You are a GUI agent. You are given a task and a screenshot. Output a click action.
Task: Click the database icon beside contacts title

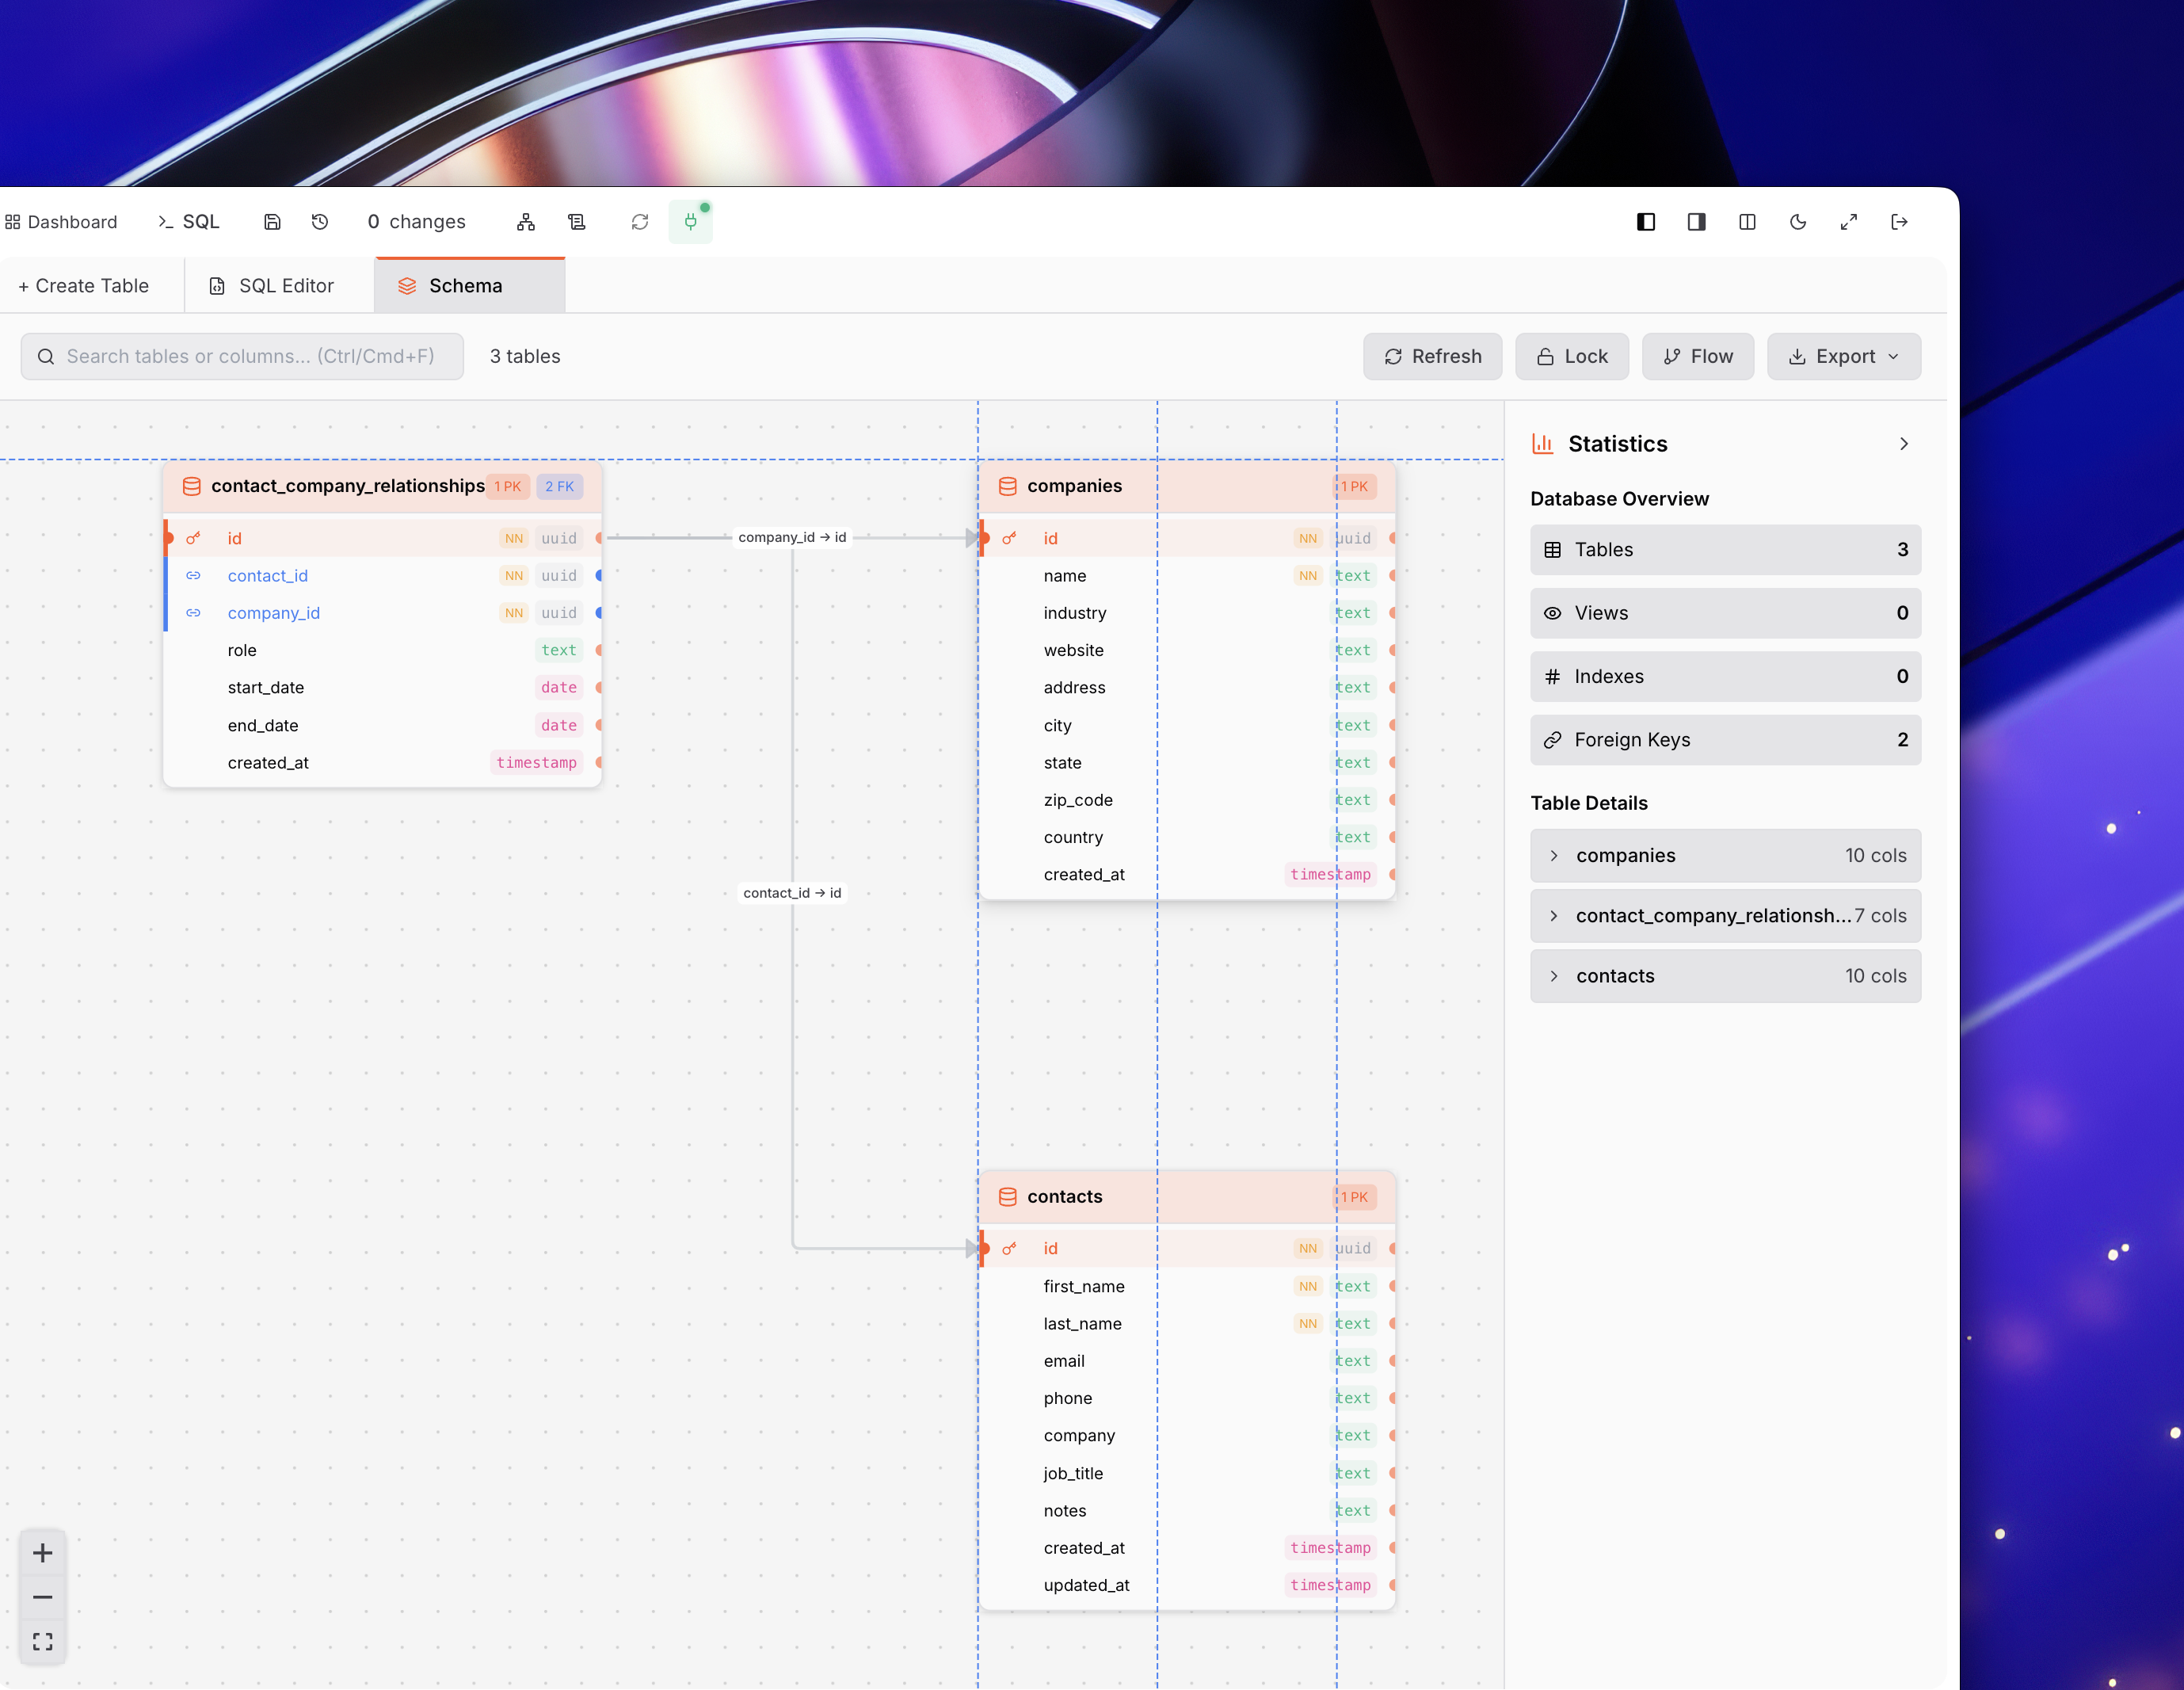(x=1008, y=1197)
